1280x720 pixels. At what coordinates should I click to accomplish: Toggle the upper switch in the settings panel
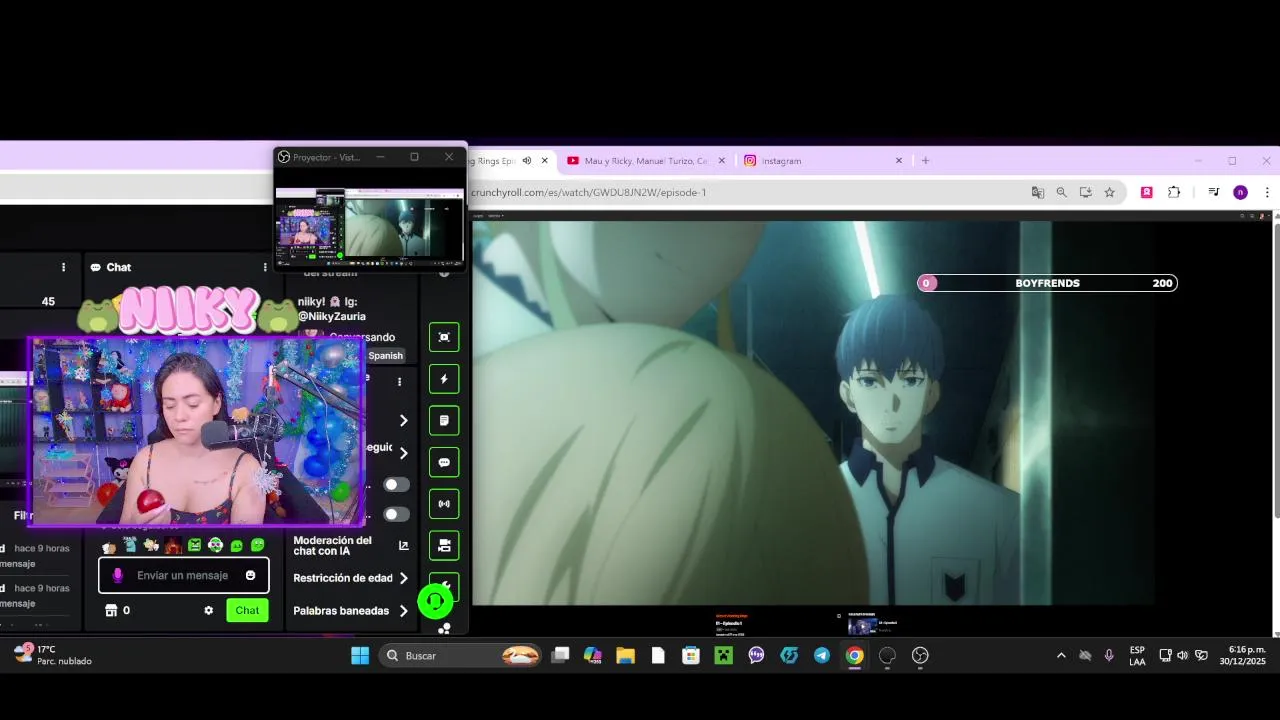click(x=397, y=485)
